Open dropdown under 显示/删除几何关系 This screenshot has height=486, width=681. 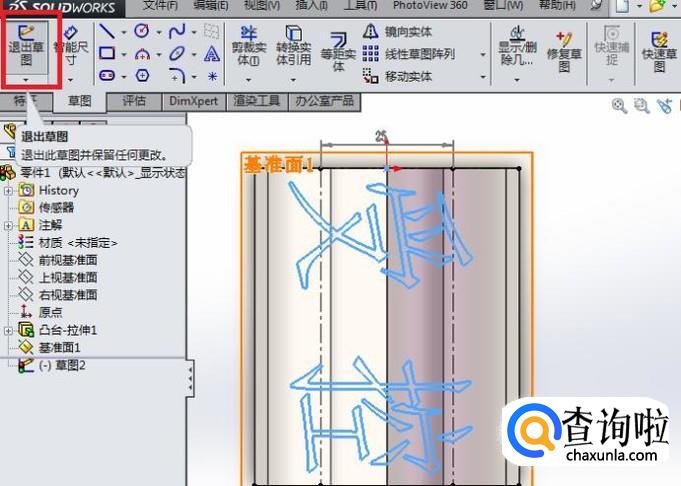[x=517, y=80]
